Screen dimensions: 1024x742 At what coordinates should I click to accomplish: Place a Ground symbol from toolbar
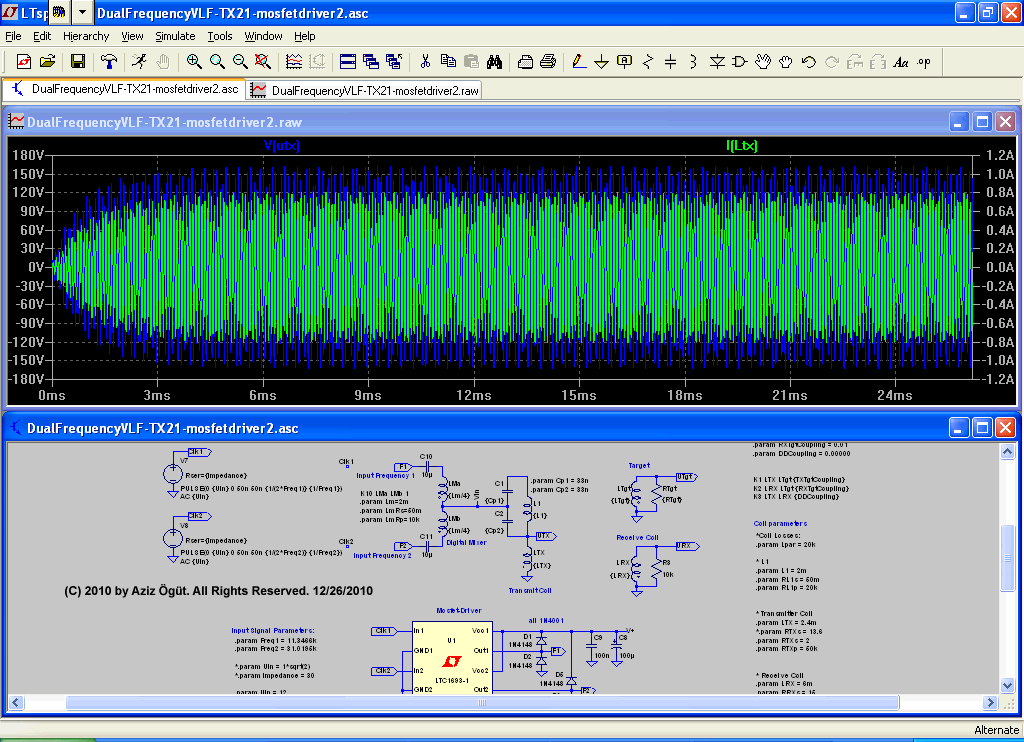[601, 61]
